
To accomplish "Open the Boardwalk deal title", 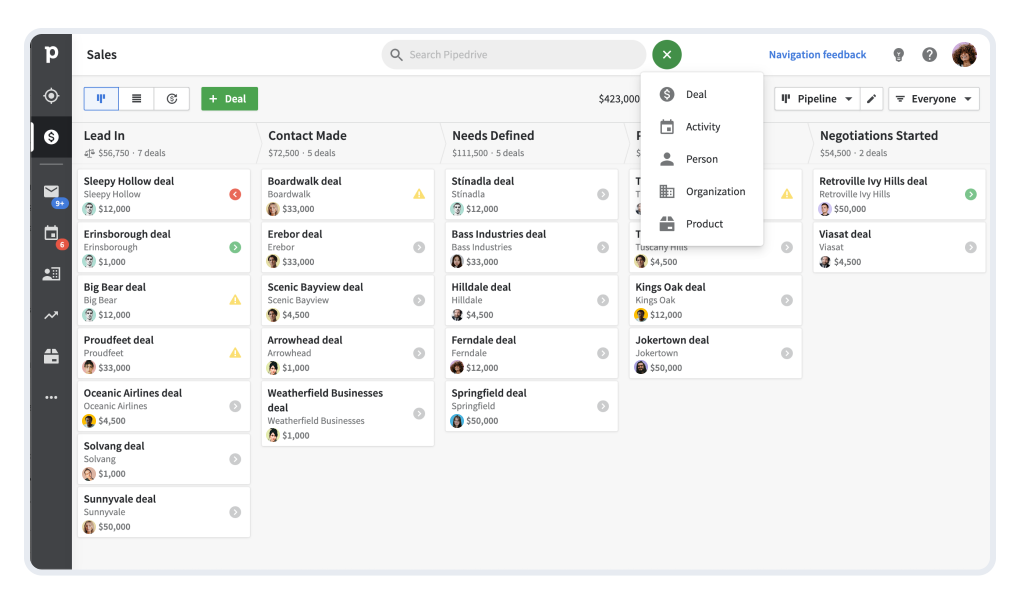I will tap(304, 181).
